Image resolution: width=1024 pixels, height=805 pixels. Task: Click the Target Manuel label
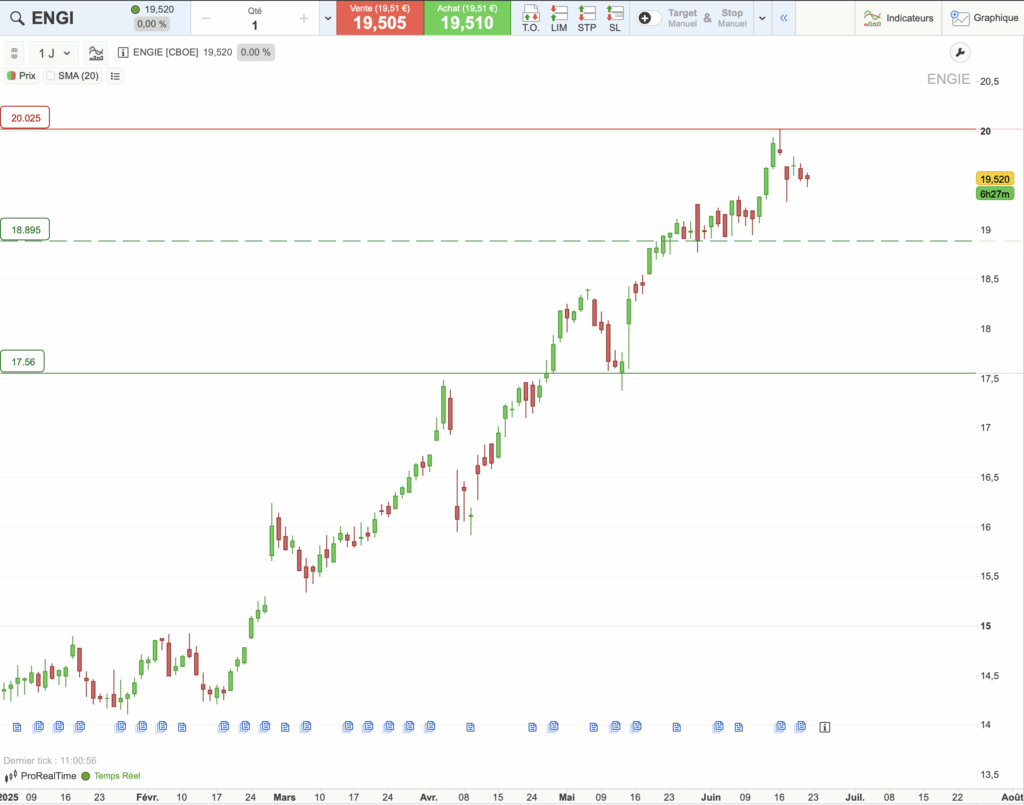tap(682, 18)
